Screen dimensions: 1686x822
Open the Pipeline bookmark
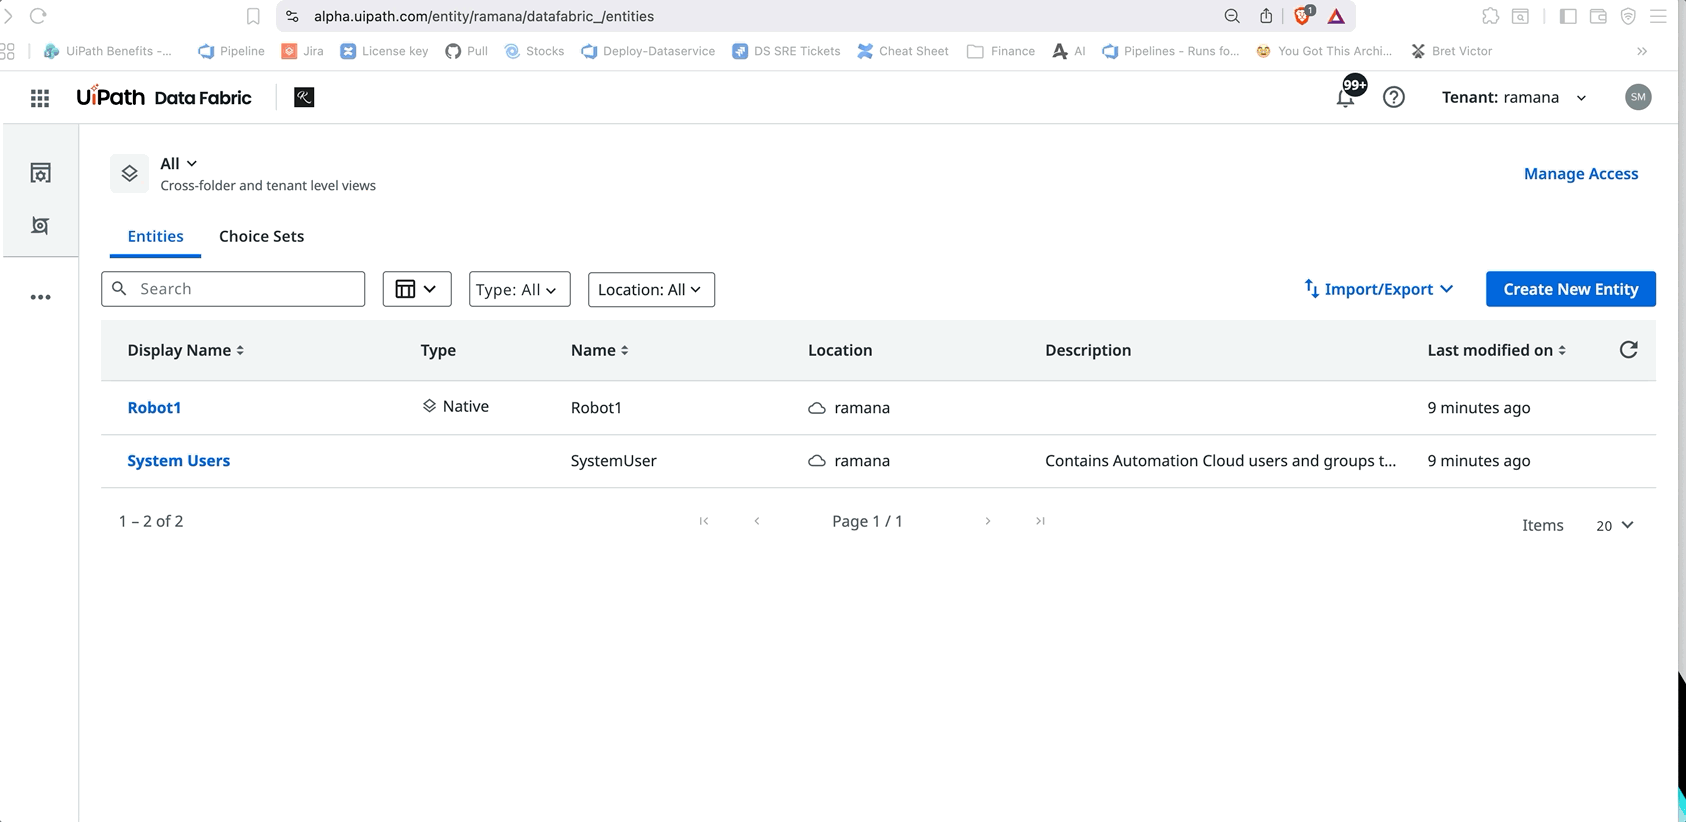pyautogui.click(x=231, y=51)
